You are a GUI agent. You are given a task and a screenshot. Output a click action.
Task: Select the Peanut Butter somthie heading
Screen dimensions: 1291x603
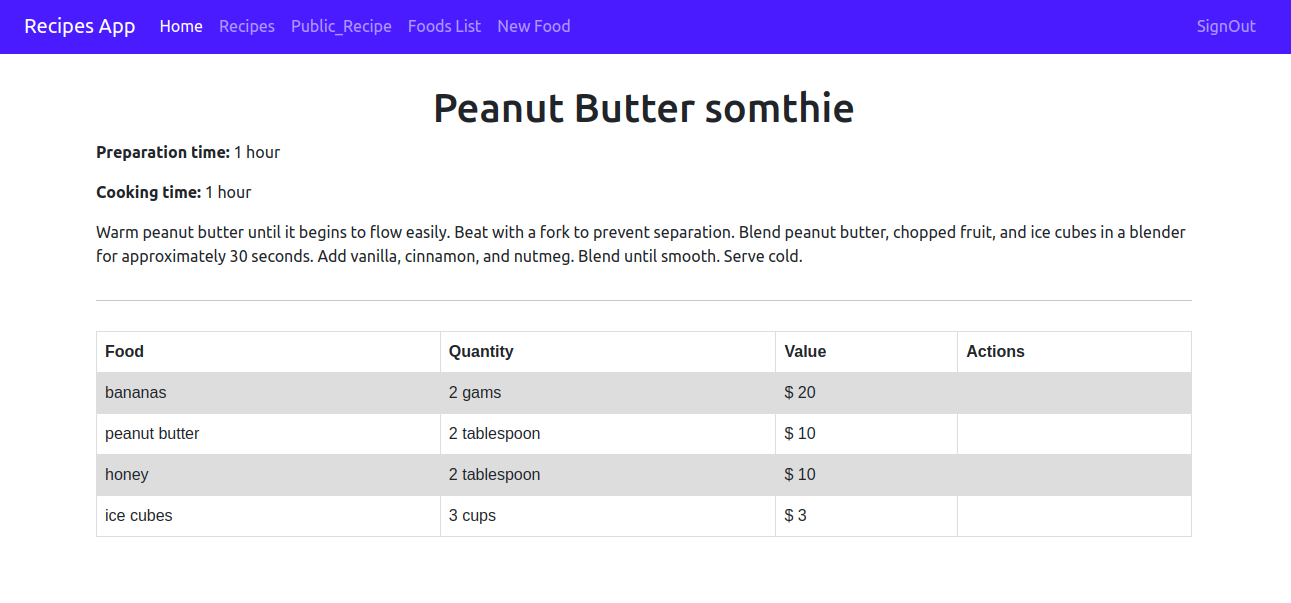pos(644,108)
